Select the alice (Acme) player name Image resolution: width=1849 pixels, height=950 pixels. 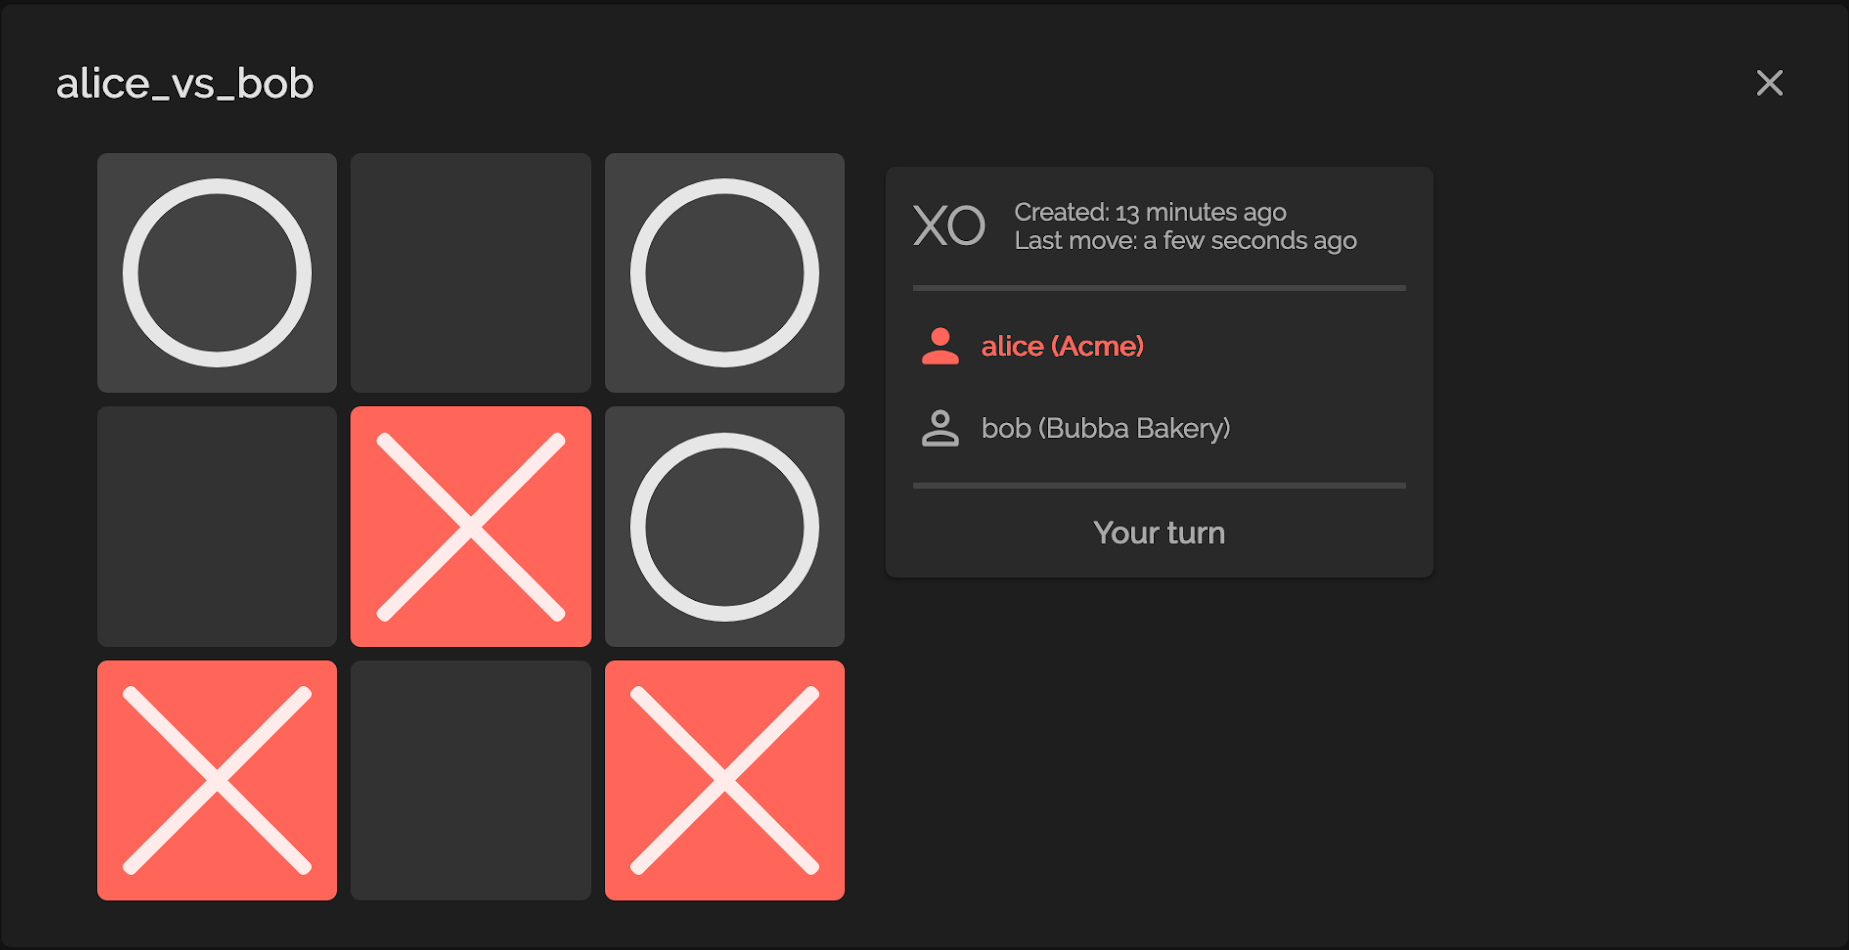[1062, 346]
